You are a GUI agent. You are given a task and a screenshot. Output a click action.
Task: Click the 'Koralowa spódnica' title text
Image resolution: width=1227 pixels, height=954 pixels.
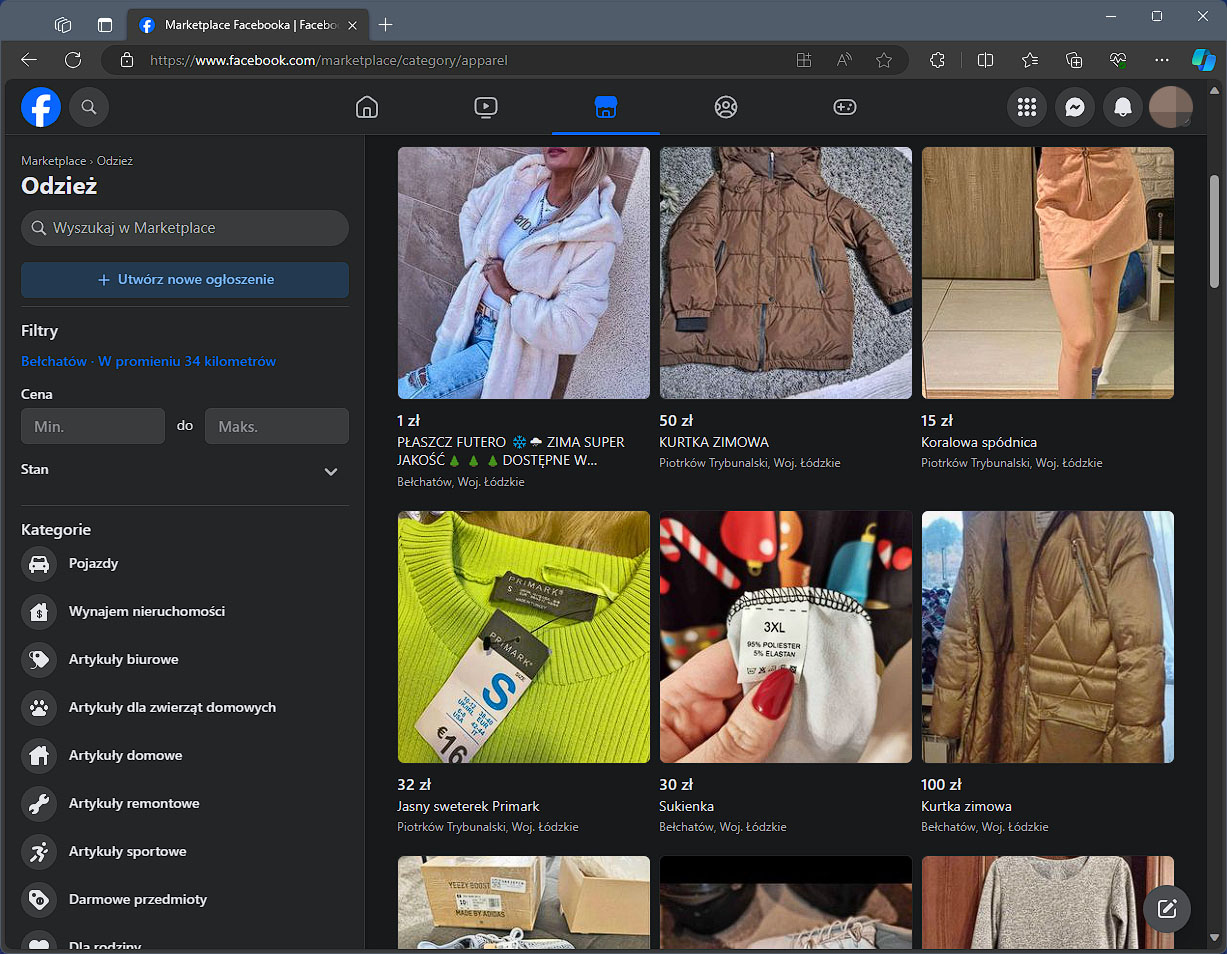point(979,442)
